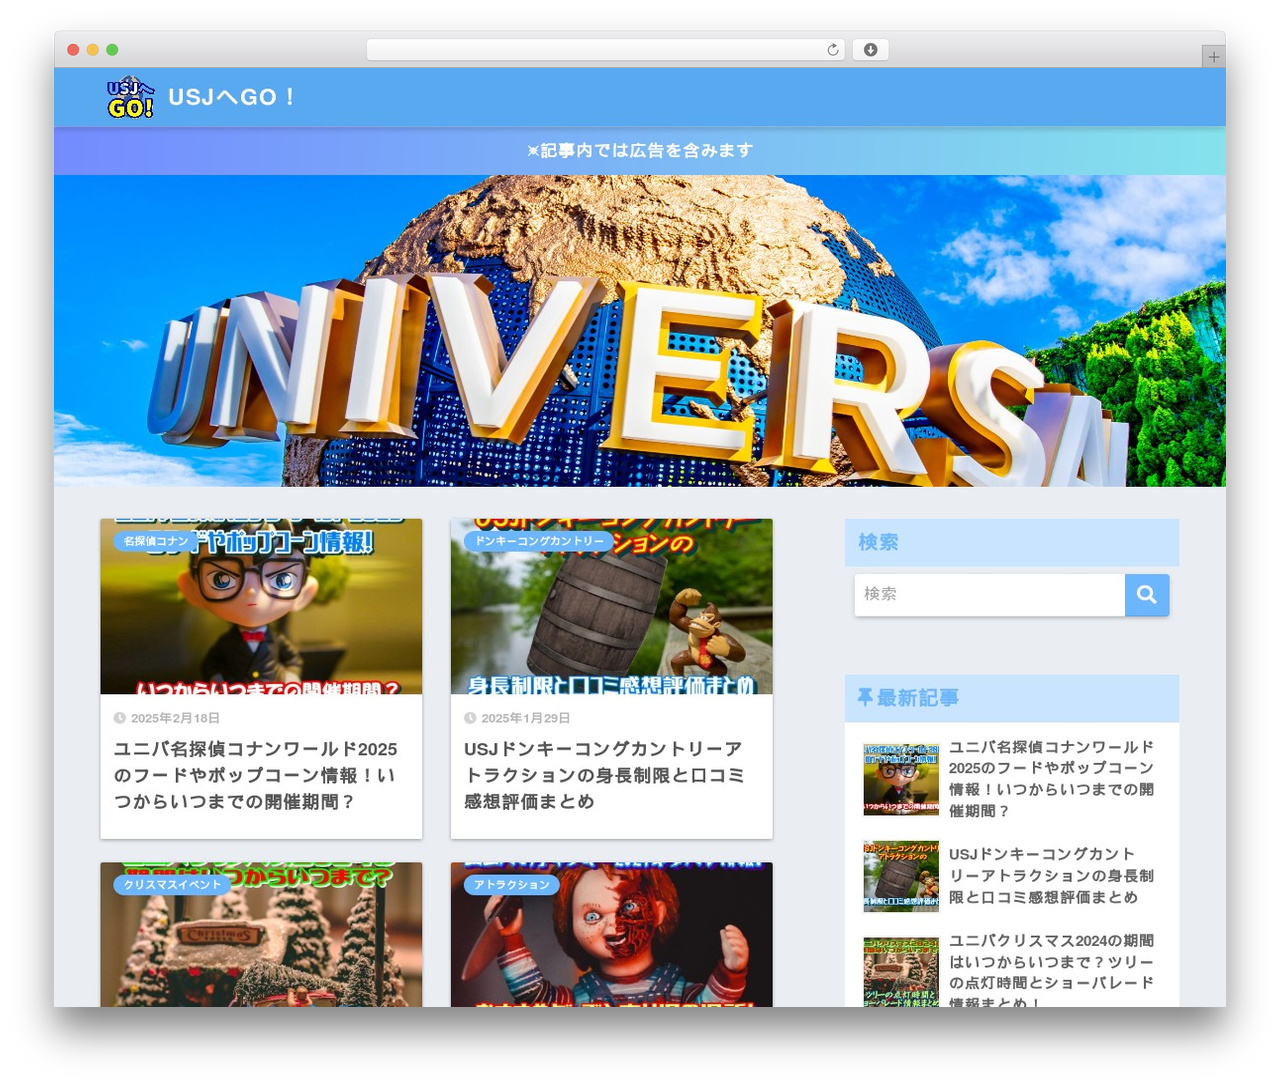Click the clock icon beside 2025年1月29日

[x=470, y=718]
